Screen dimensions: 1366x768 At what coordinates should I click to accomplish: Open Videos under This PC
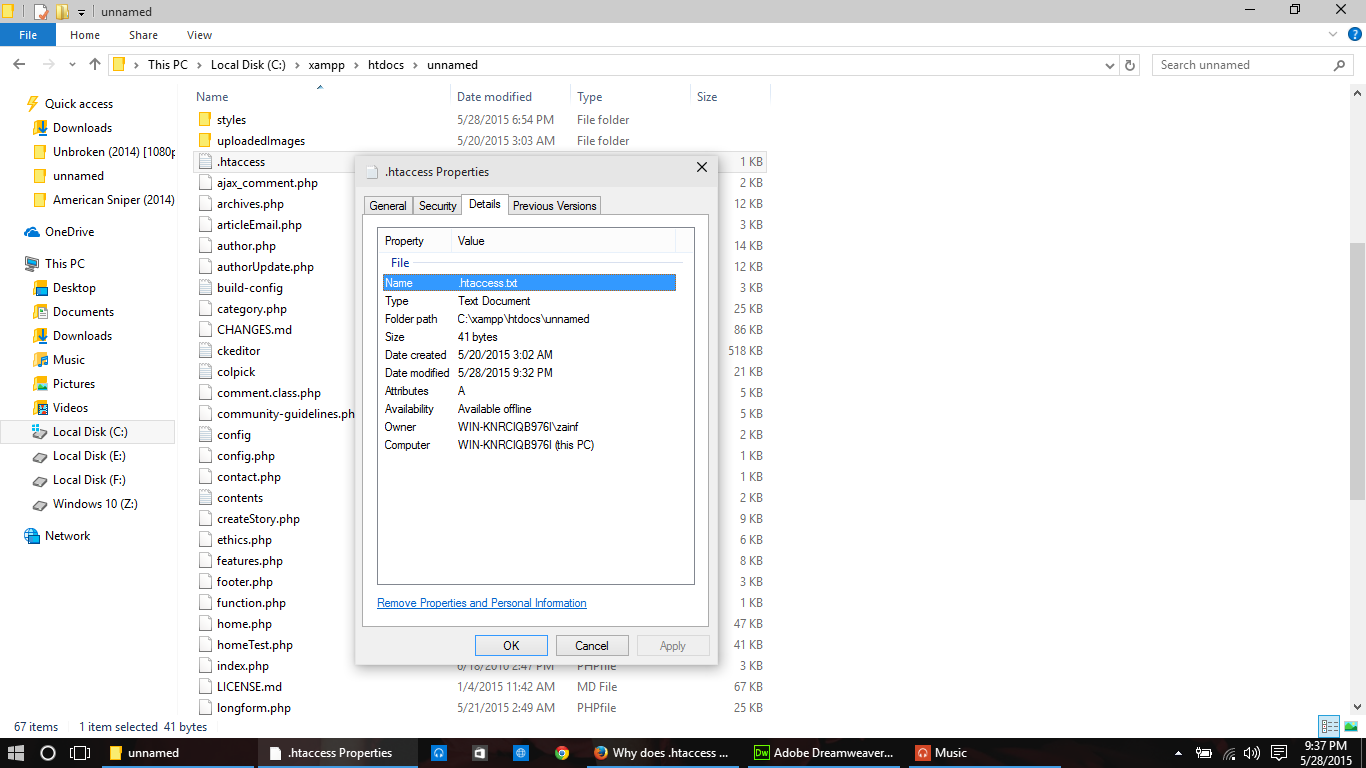[70, 408]
